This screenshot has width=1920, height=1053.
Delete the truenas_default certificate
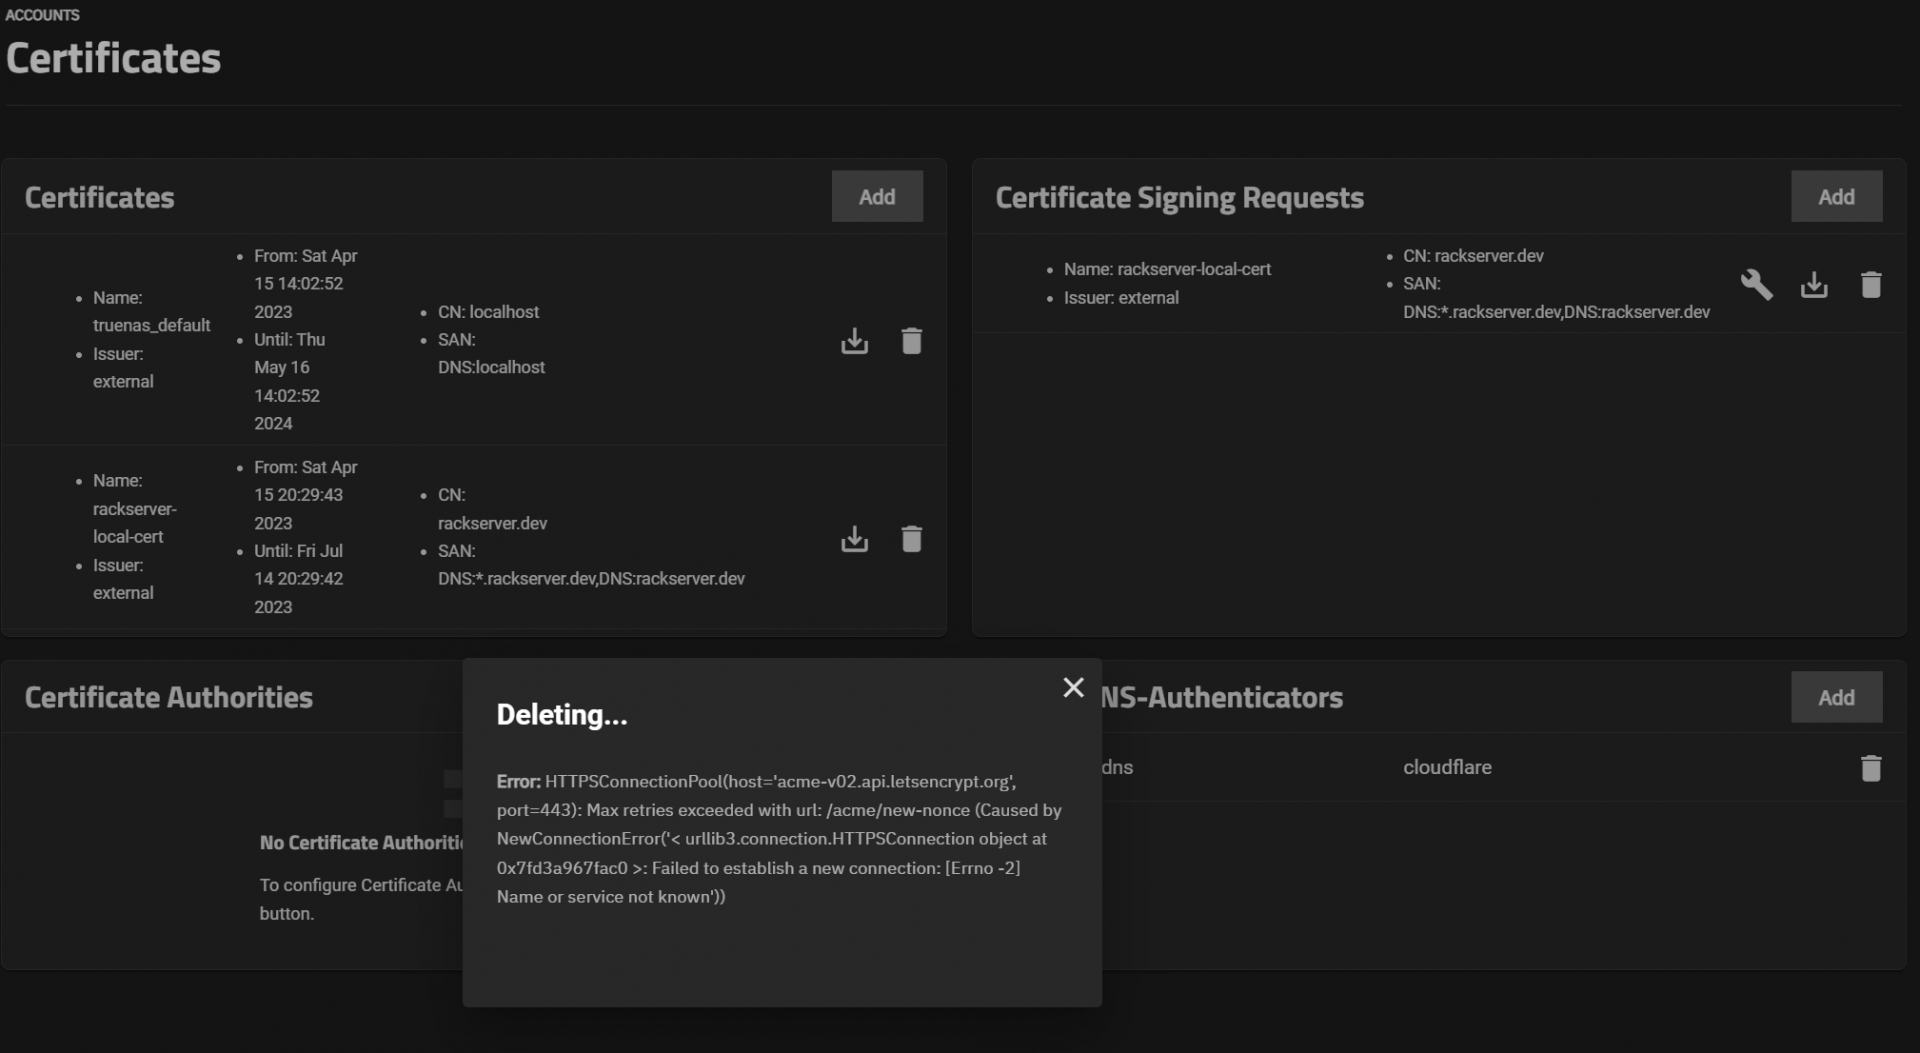coord(911,341)
